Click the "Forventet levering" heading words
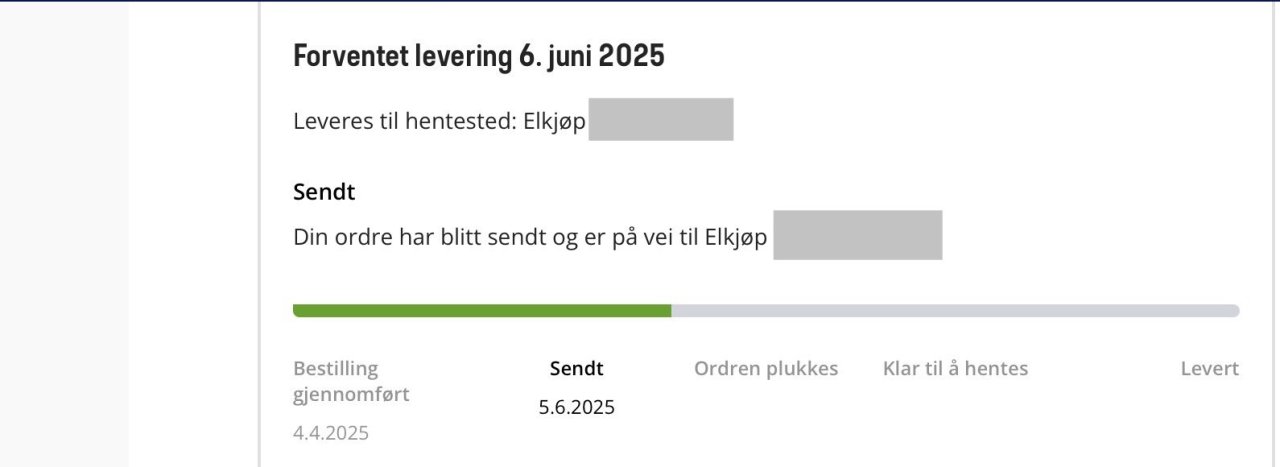1280x467 pixels. point(402,56)
